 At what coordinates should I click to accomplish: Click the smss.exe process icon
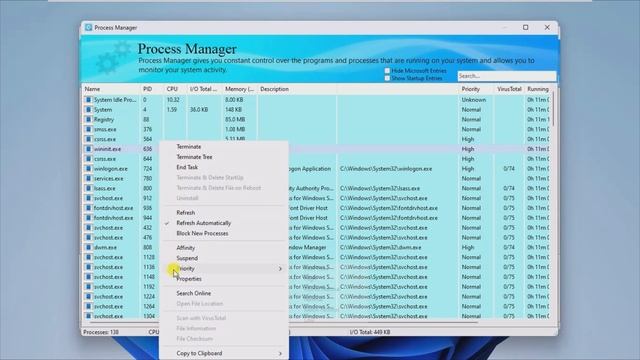(88, 129)
